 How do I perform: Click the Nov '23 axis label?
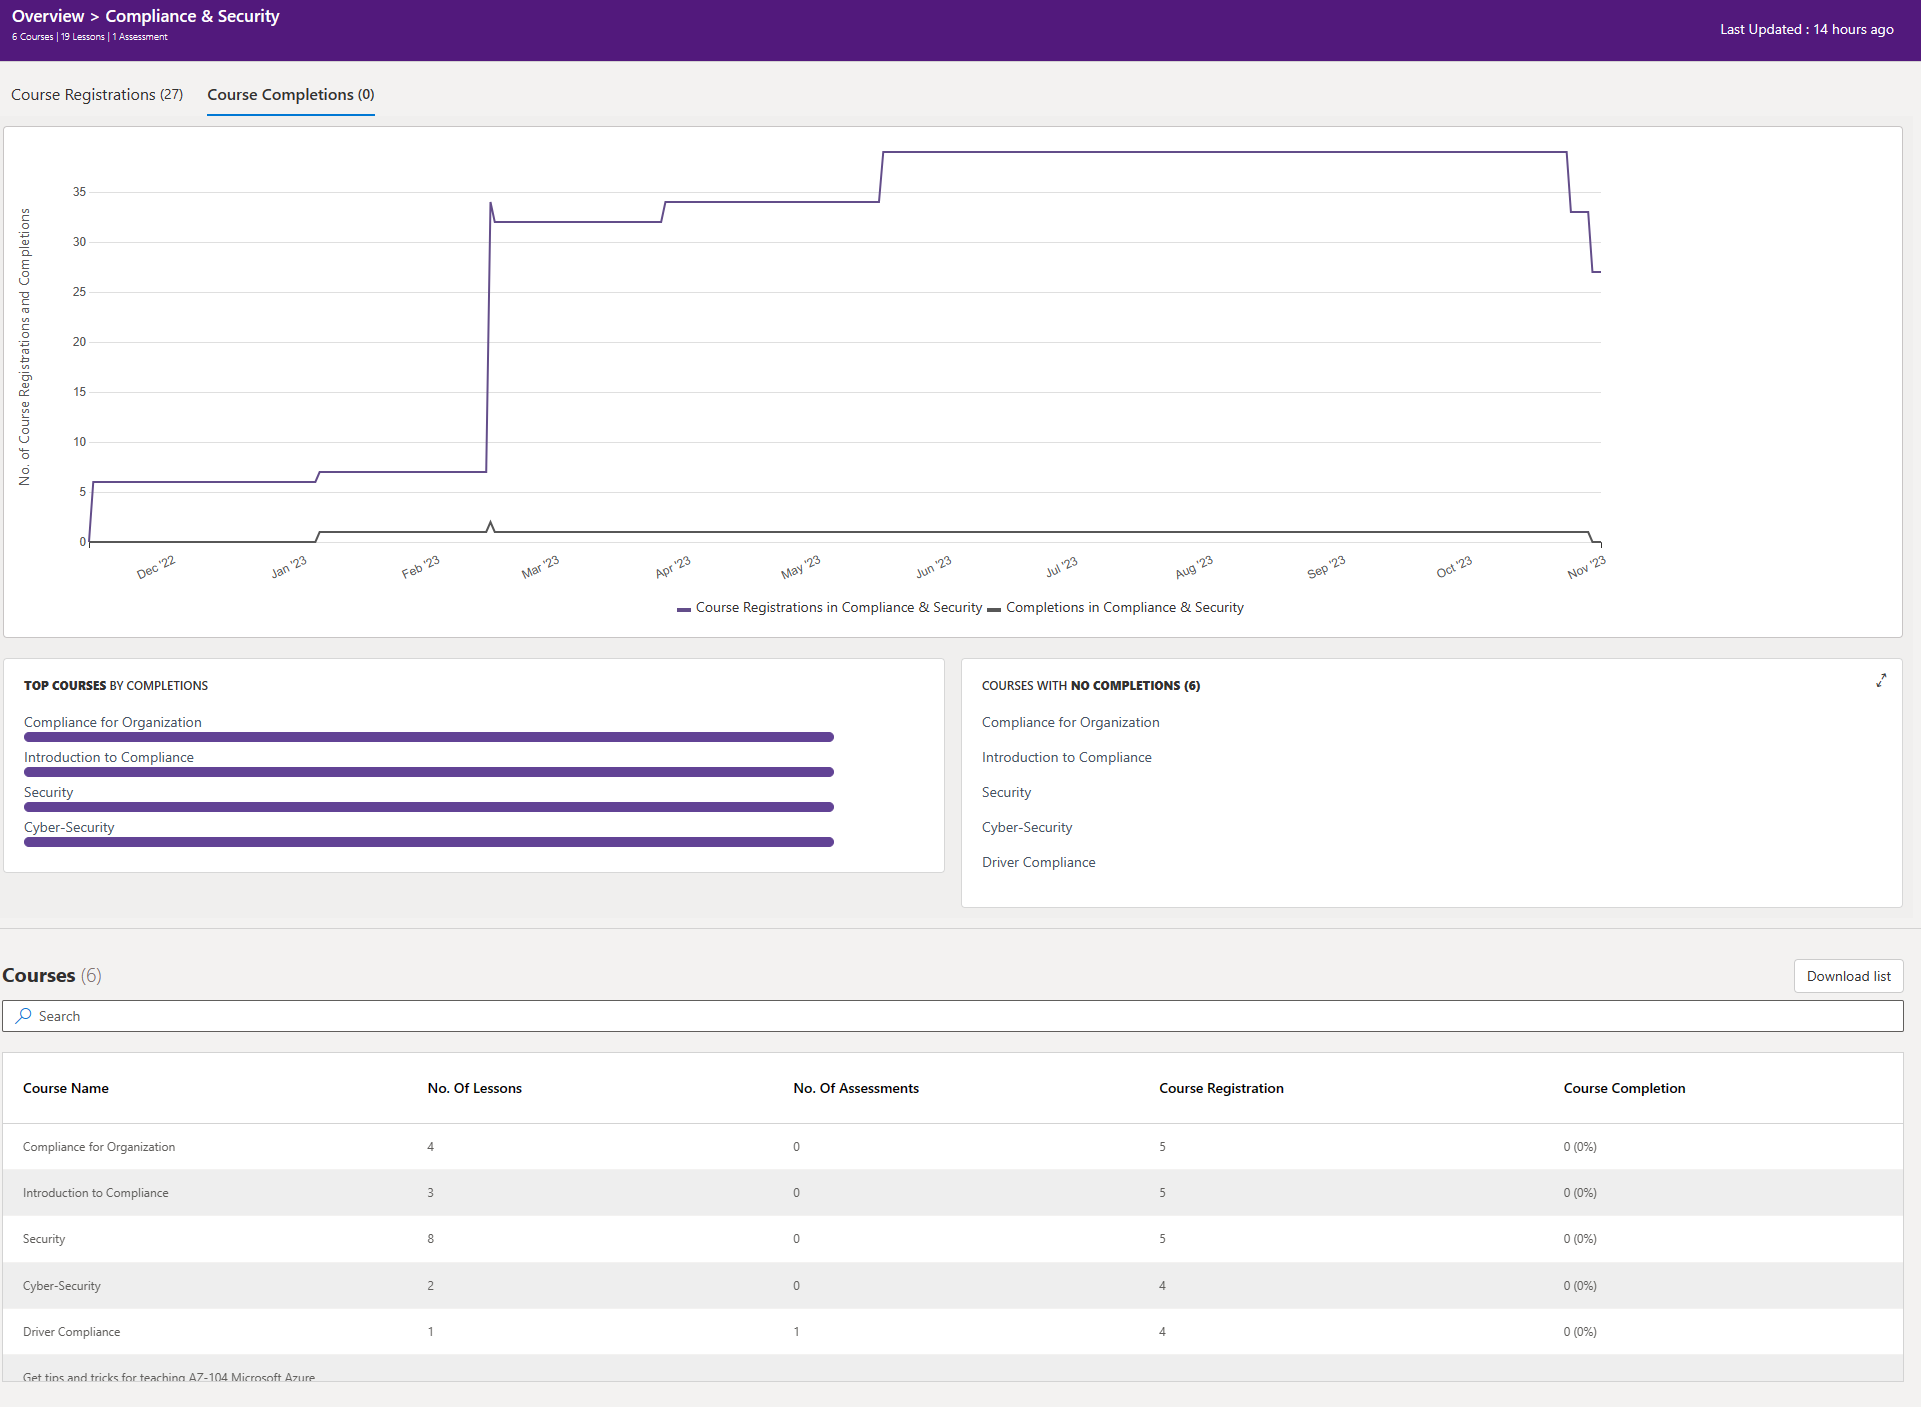(x=1586, y=567)
